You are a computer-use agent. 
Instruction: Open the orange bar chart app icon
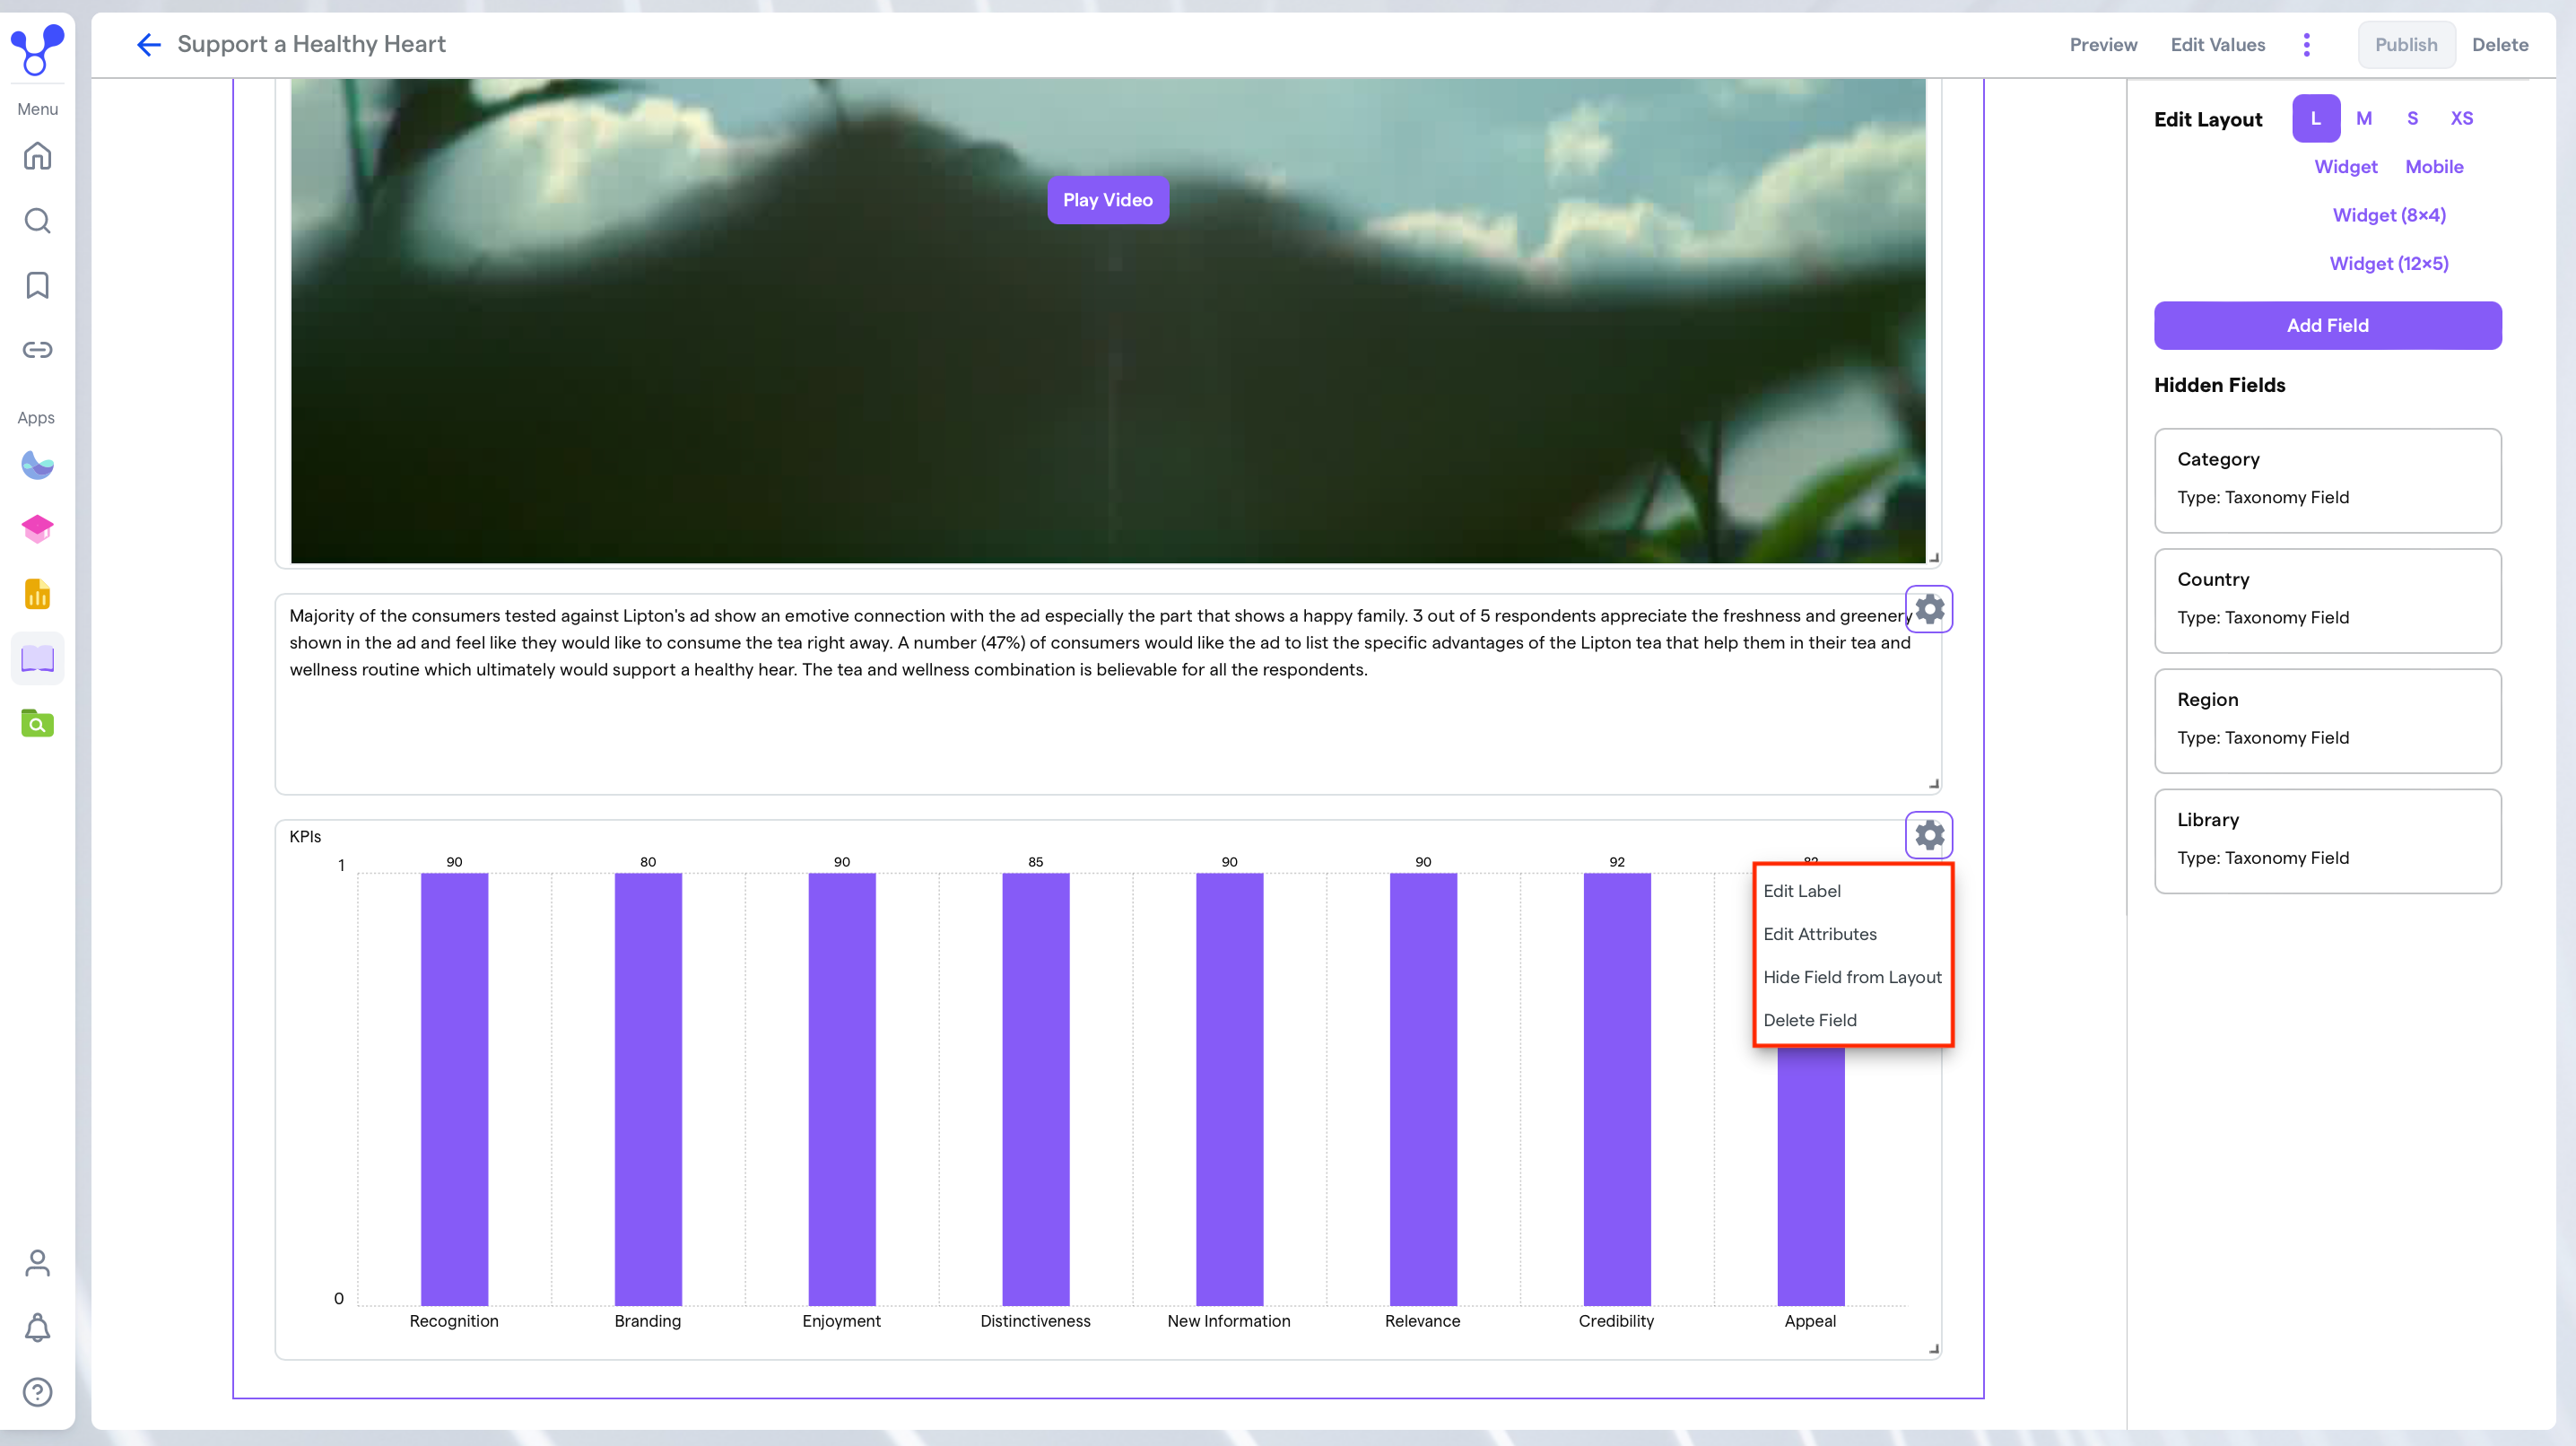pos(37,594)
